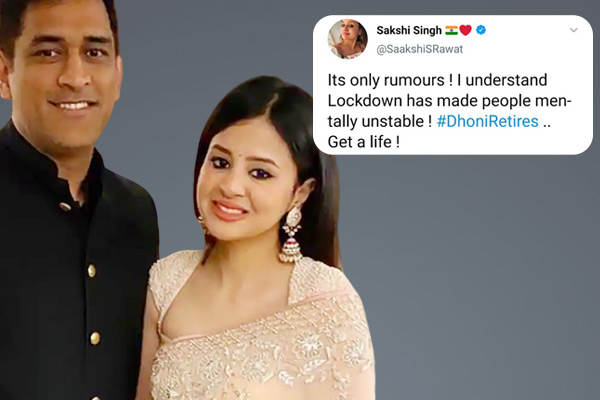Click the blue verified badge icon
This screenshot has width=600, height=400.
pyautogui.click(x=481, y=30)
